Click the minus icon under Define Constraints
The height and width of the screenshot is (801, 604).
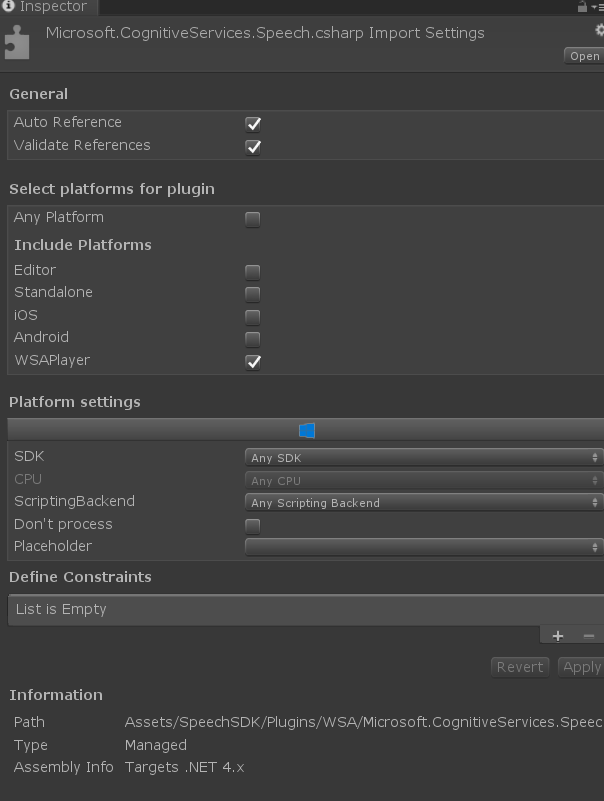click(588, 635)
